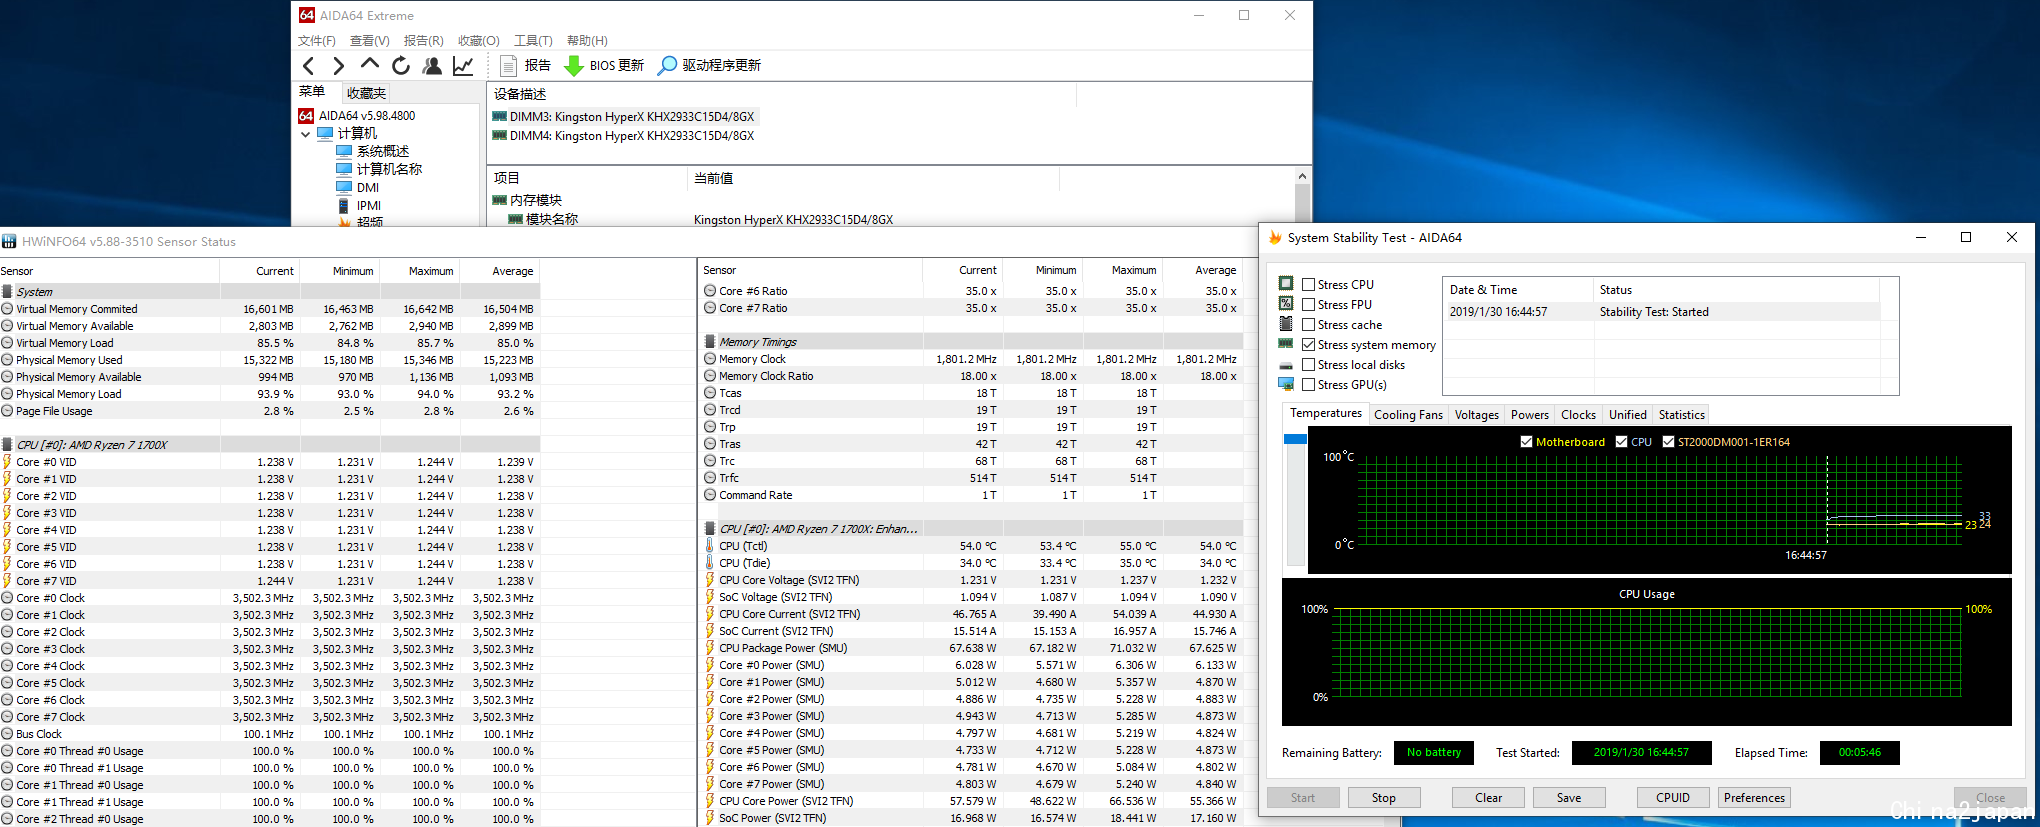Open CPUID from stability test
This screenshot has height=827, width=2040.
[x=1673, y=798]
